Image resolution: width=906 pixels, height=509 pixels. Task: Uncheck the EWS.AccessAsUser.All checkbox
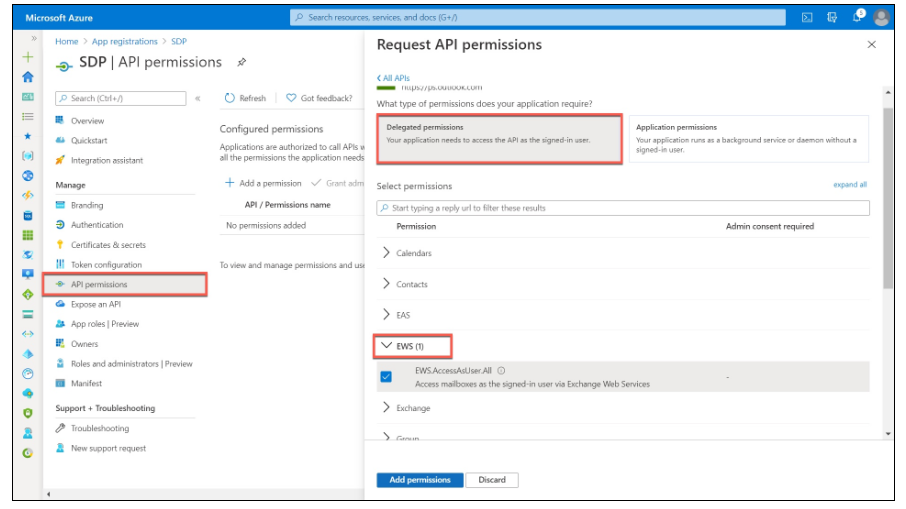coord(386,377)
